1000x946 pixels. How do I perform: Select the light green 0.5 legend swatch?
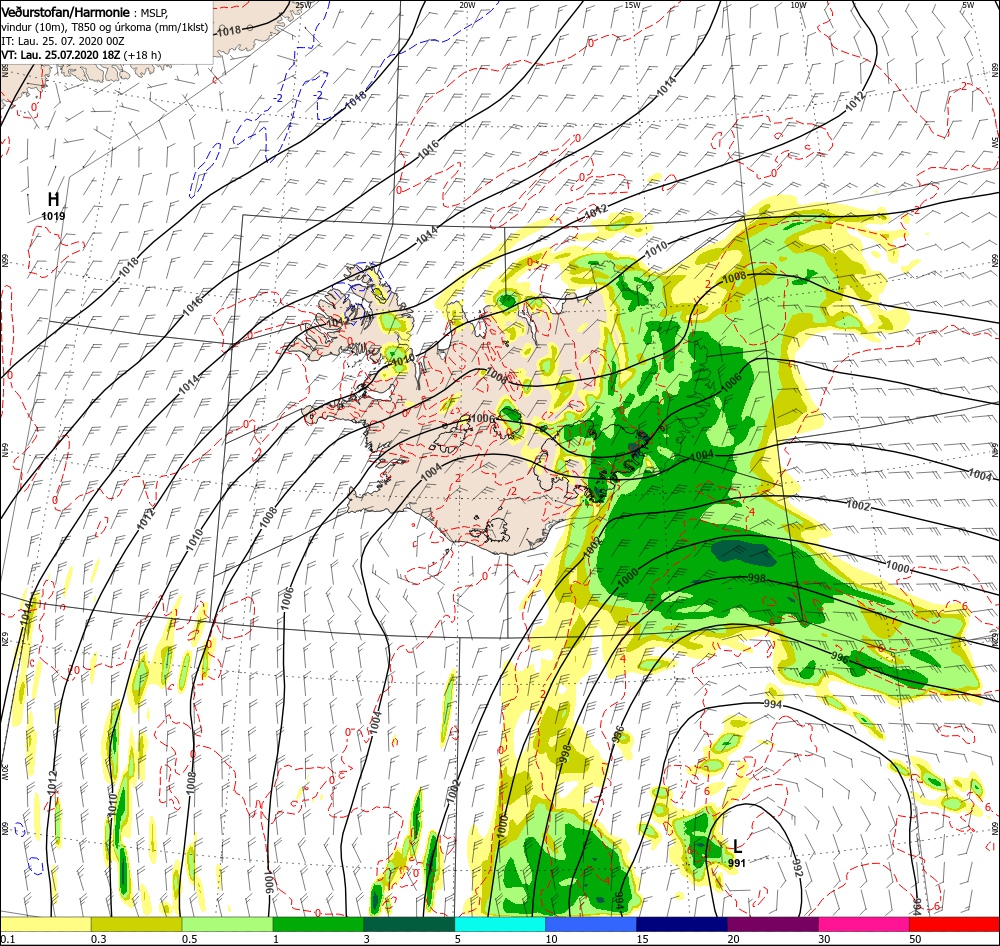tap(227, 925)
